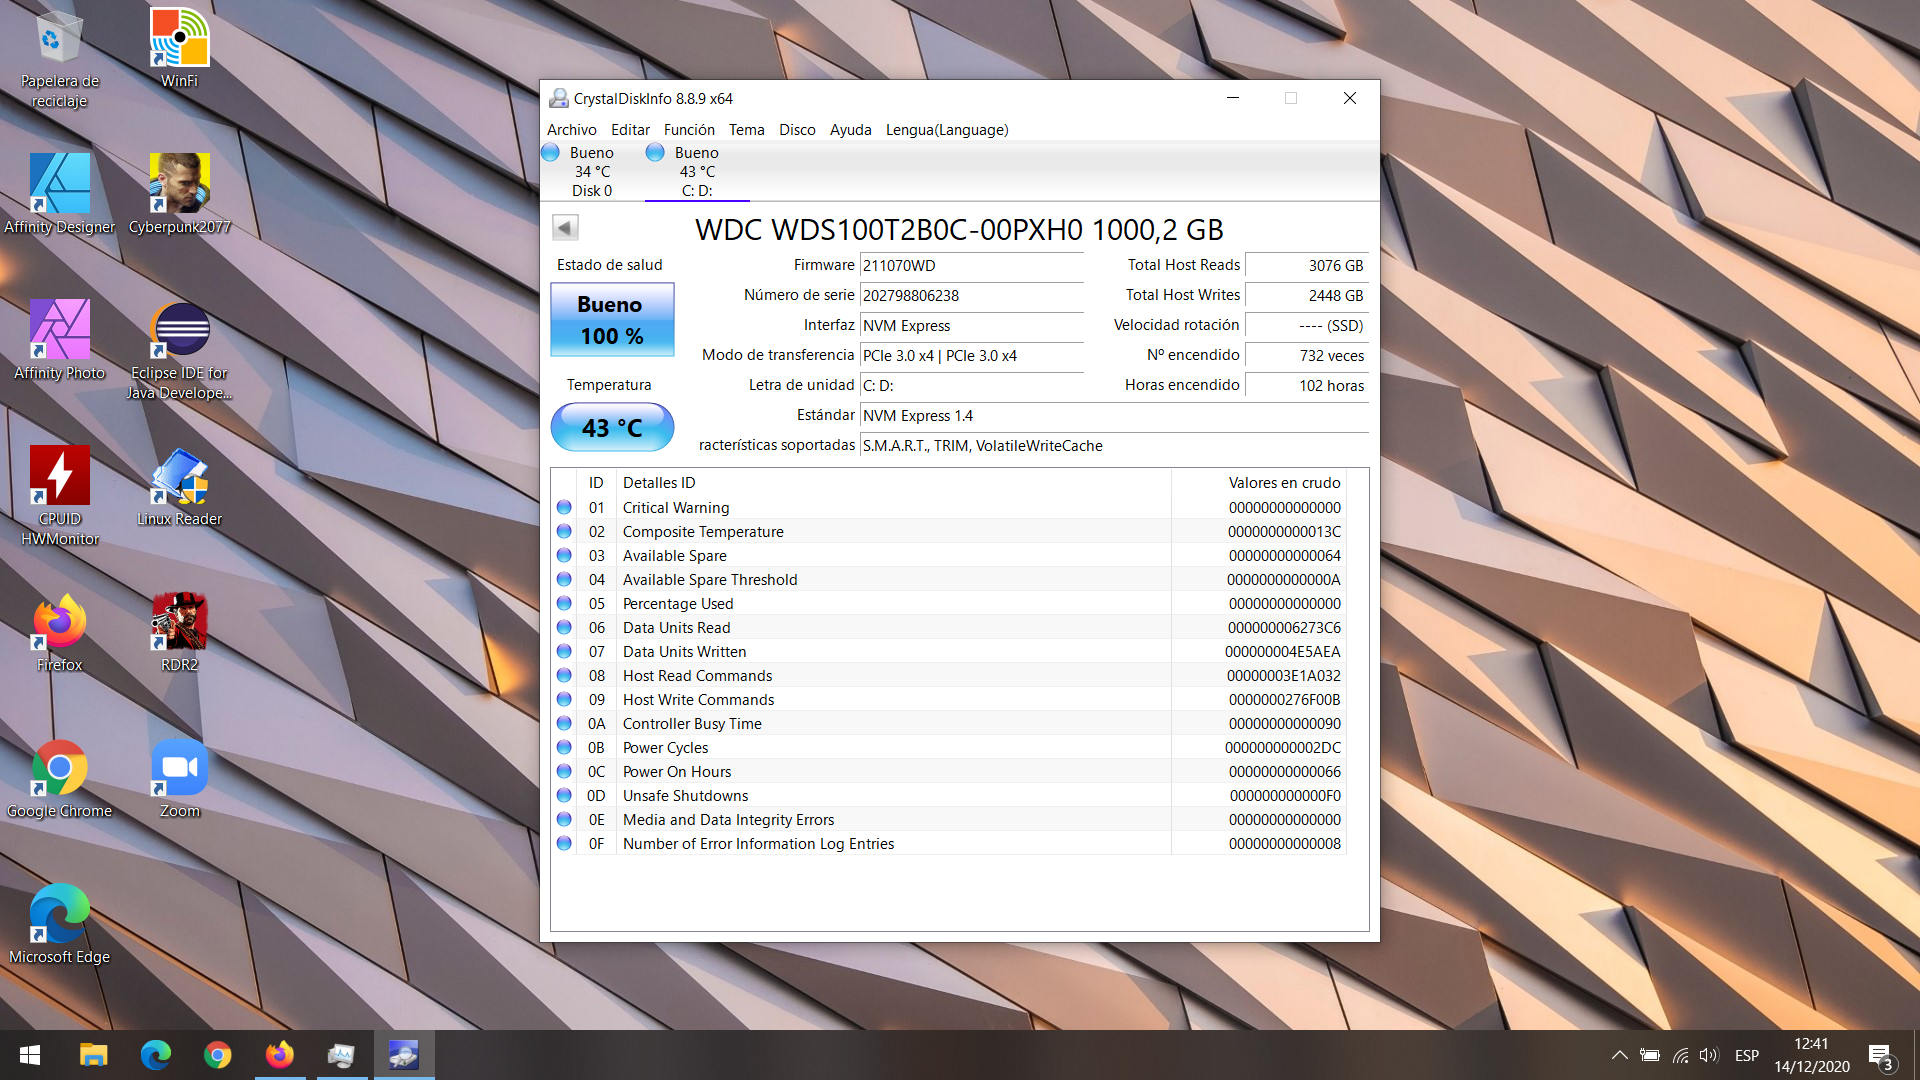1920x1080 pixels.
Task: Click the Valores en crudo column header
Action: point(1284,483)
